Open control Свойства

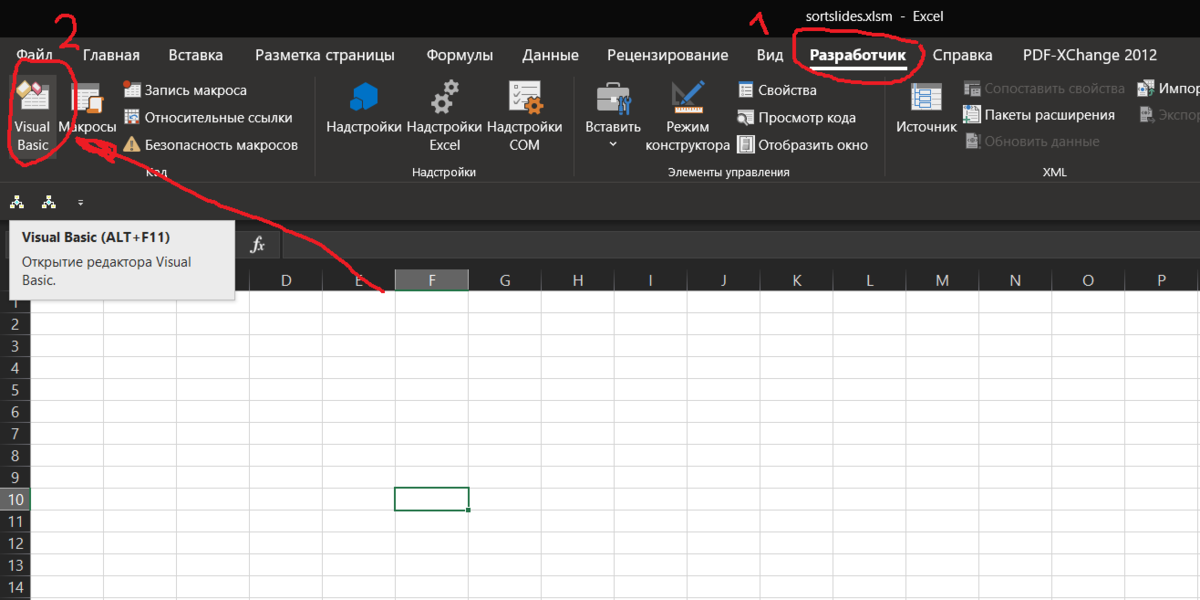coord(777,90)
